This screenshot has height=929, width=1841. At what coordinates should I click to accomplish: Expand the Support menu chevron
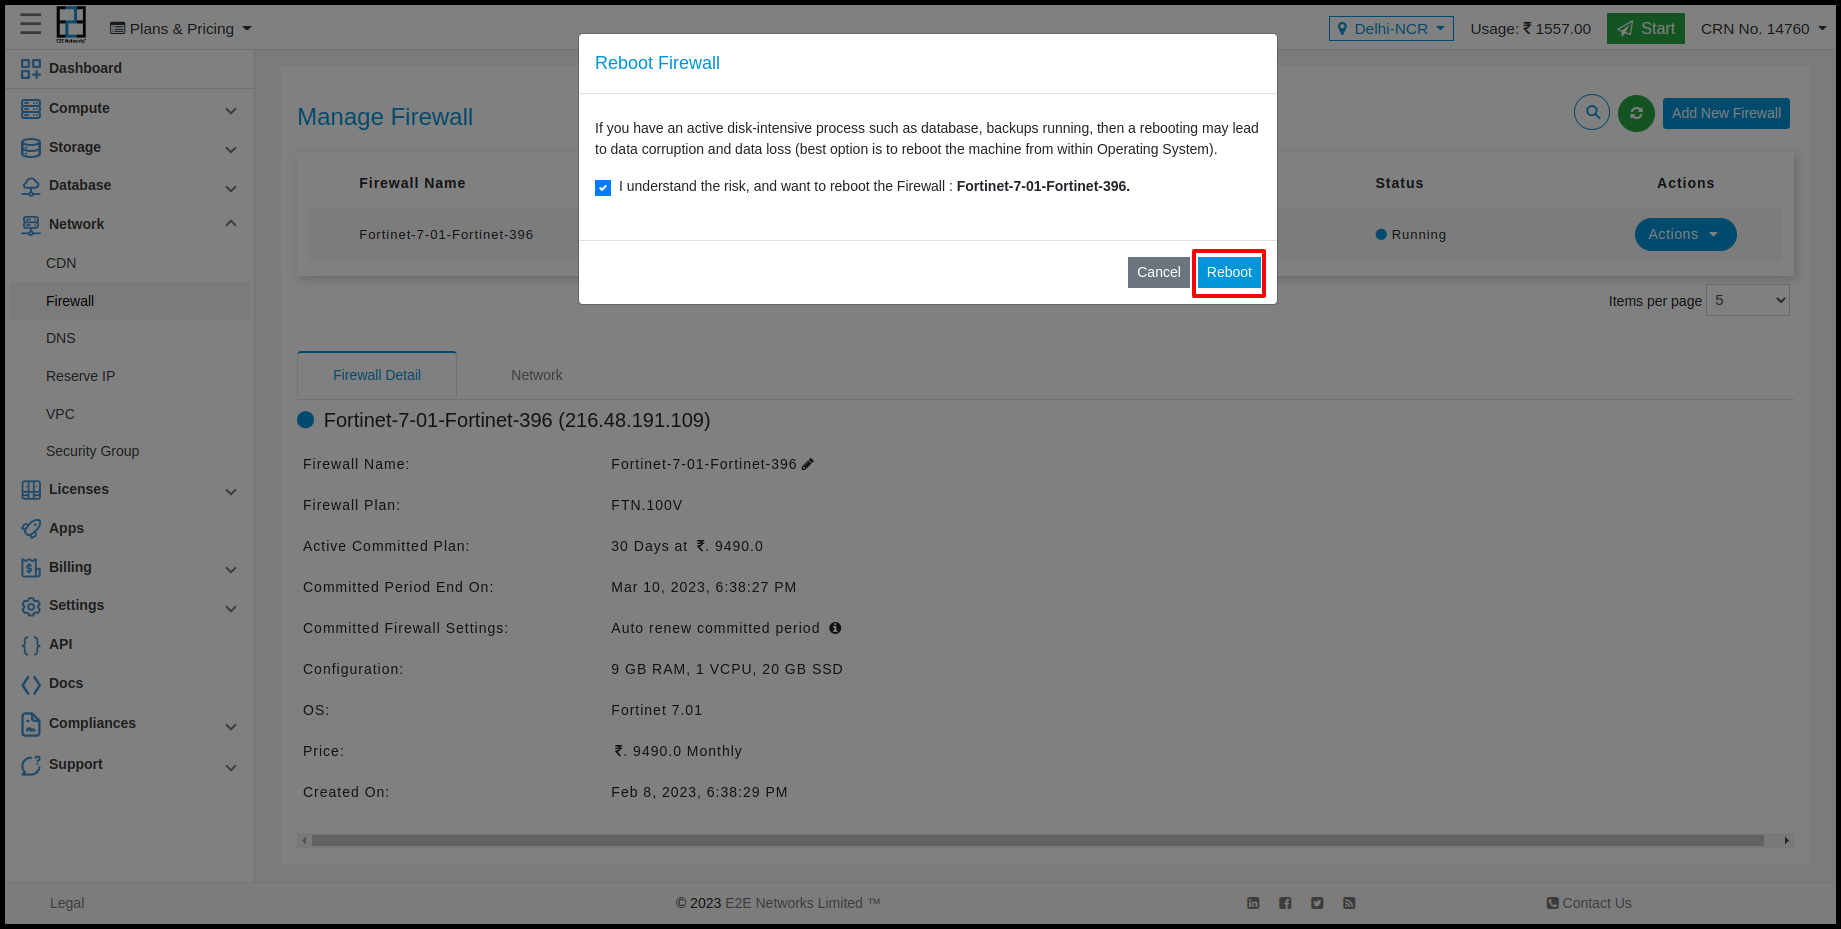tap(231, 767)
